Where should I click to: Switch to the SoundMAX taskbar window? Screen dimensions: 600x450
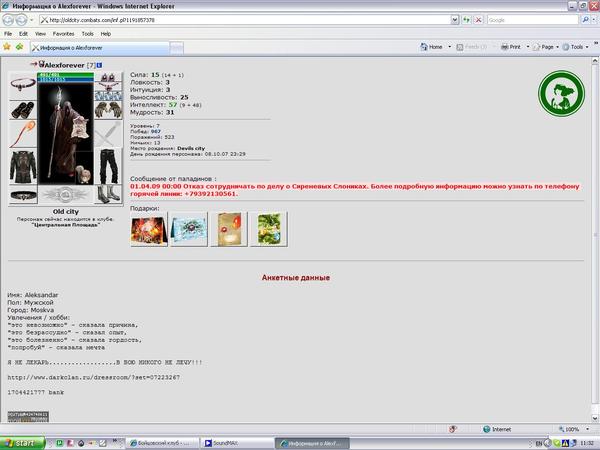pyautogui.click(x=237, y=443)
